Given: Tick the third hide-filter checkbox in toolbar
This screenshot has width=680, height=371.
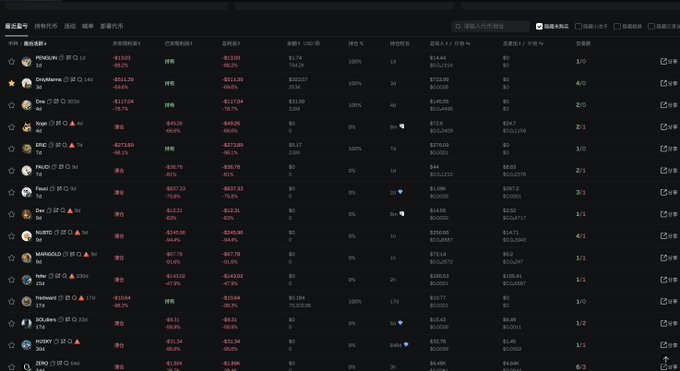Looking at the screenshot, I should (617, 26).
